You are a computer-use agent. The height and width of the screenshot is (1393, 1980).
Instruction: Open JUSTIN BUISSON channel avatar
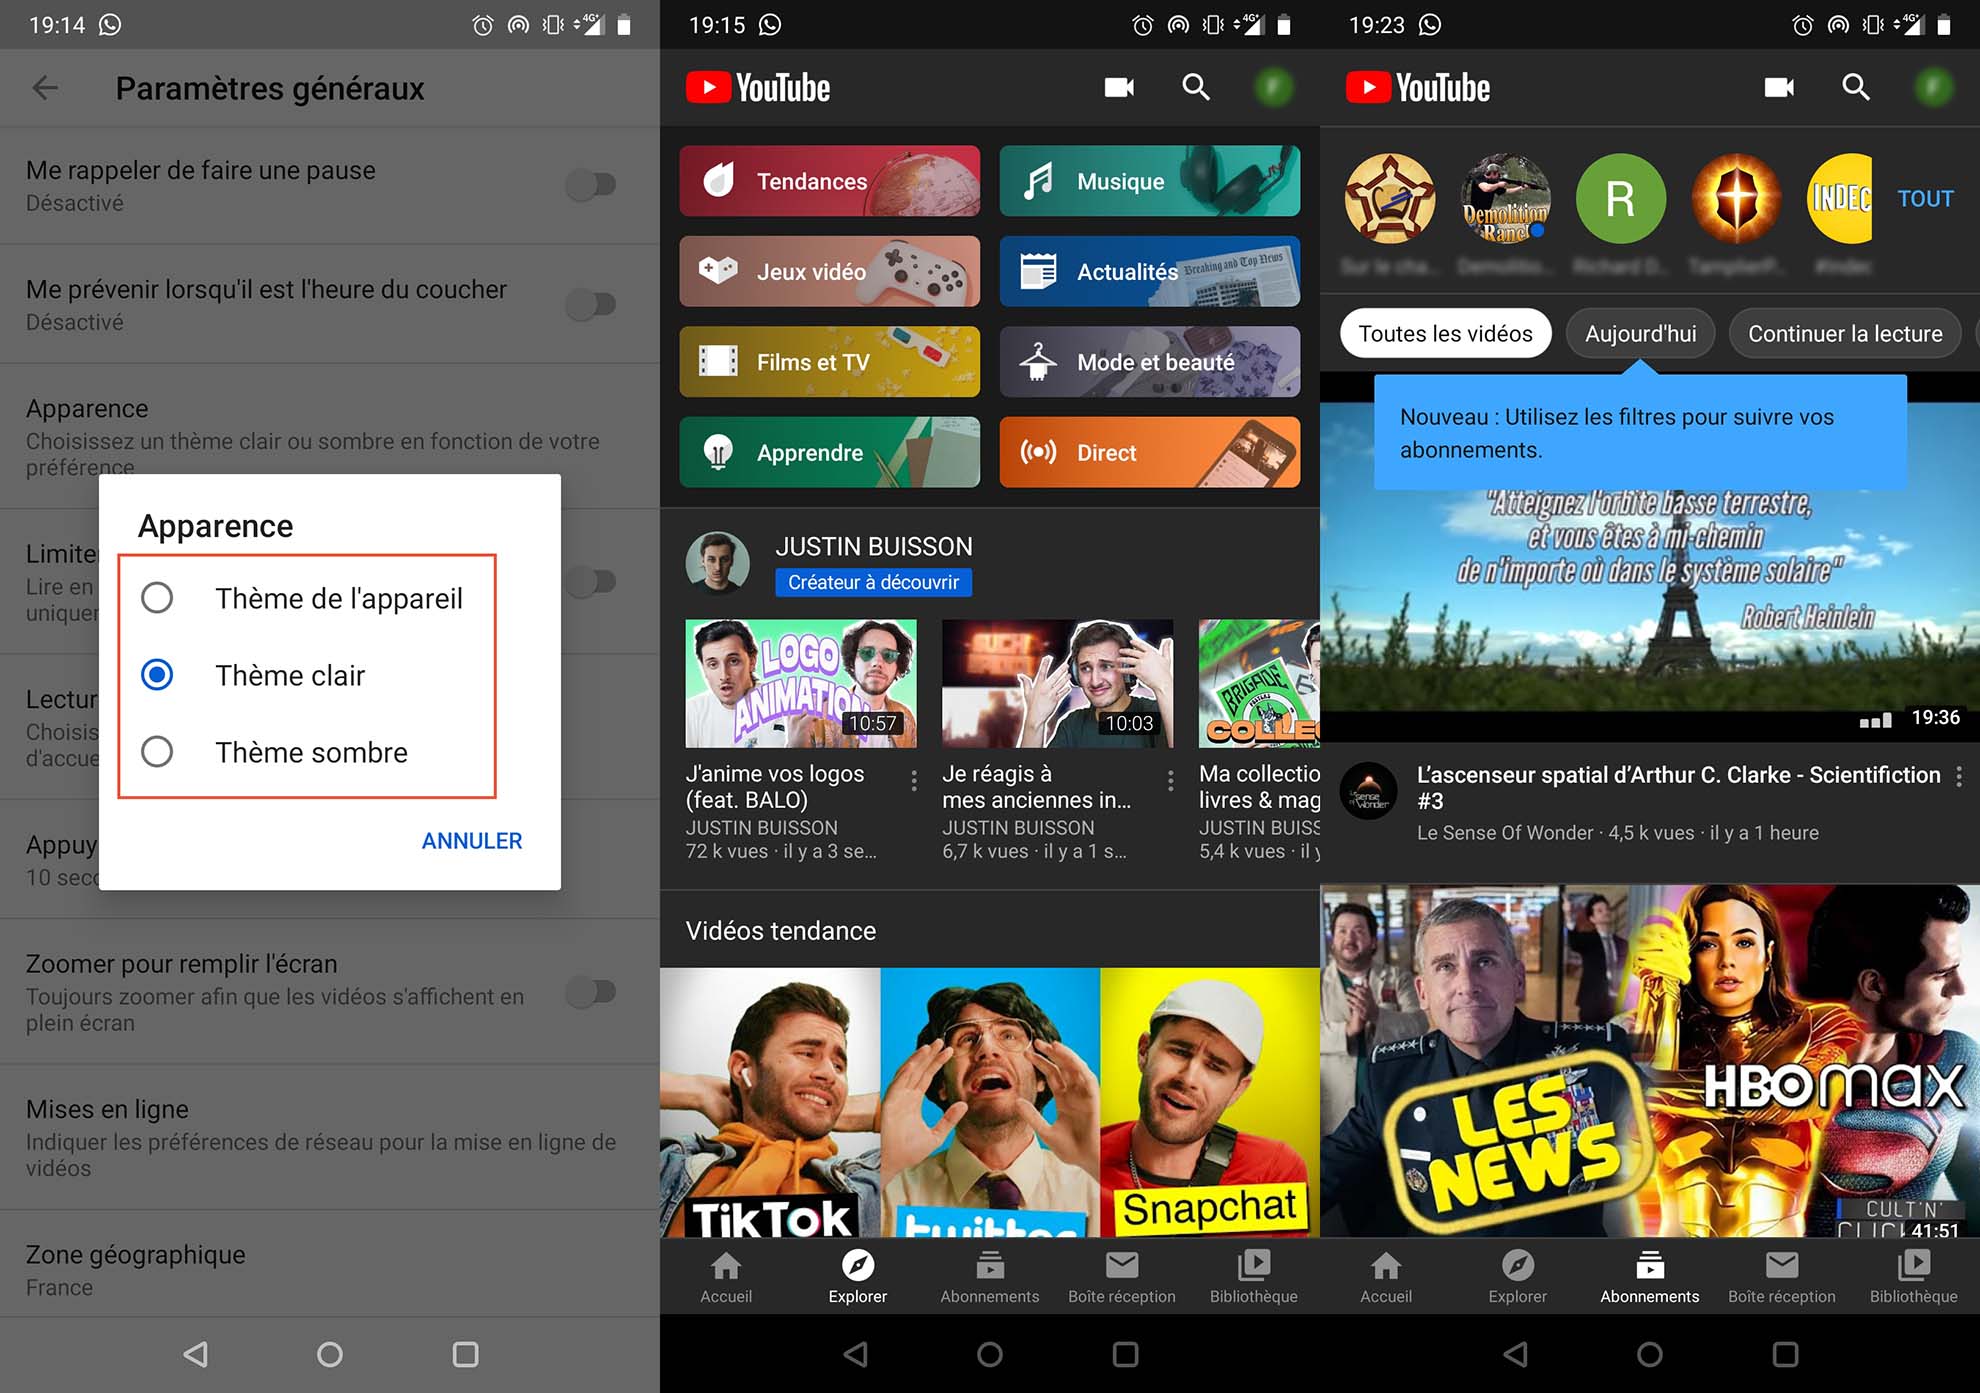click(717, 563)
